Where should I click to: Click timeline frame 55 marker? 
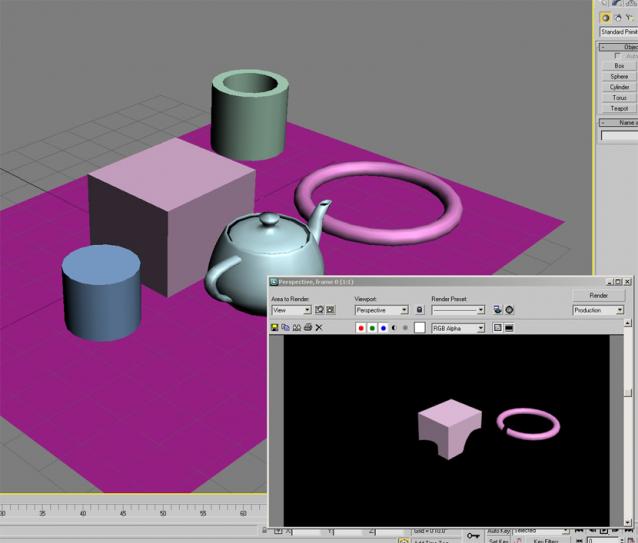203,513
